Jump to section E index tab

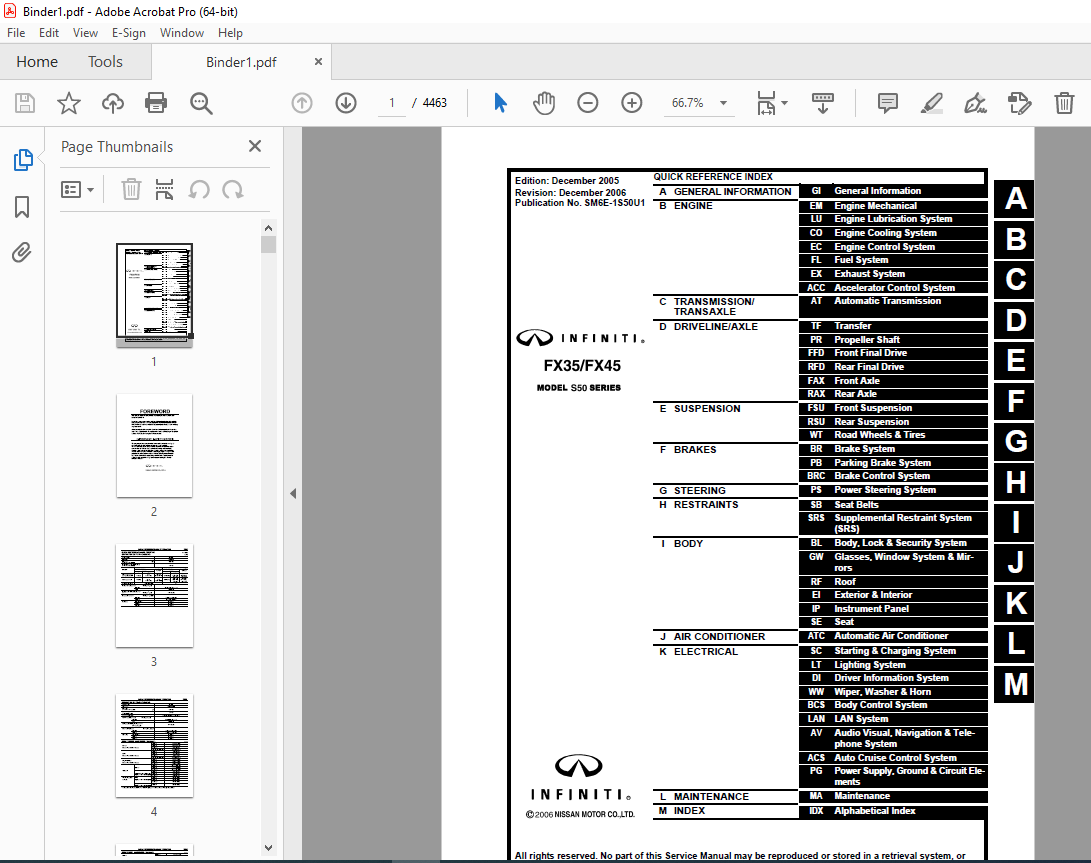point(1014,361)
